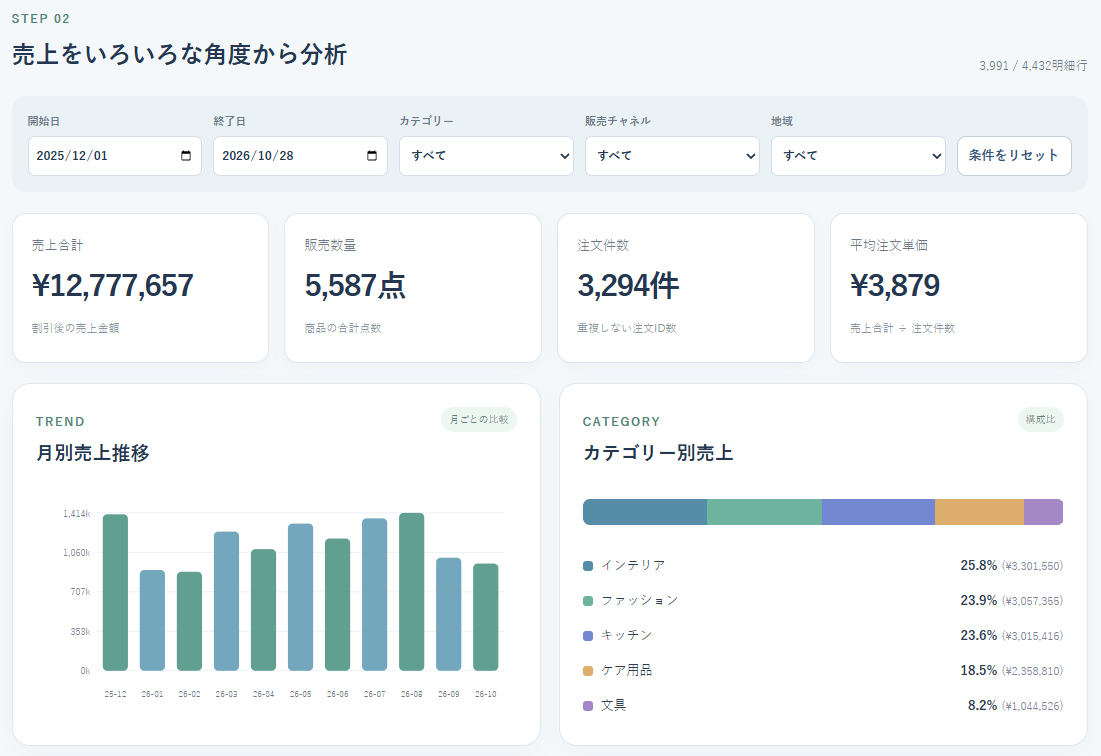Click the インテリア segment of stacked bar

pos(645,512)
